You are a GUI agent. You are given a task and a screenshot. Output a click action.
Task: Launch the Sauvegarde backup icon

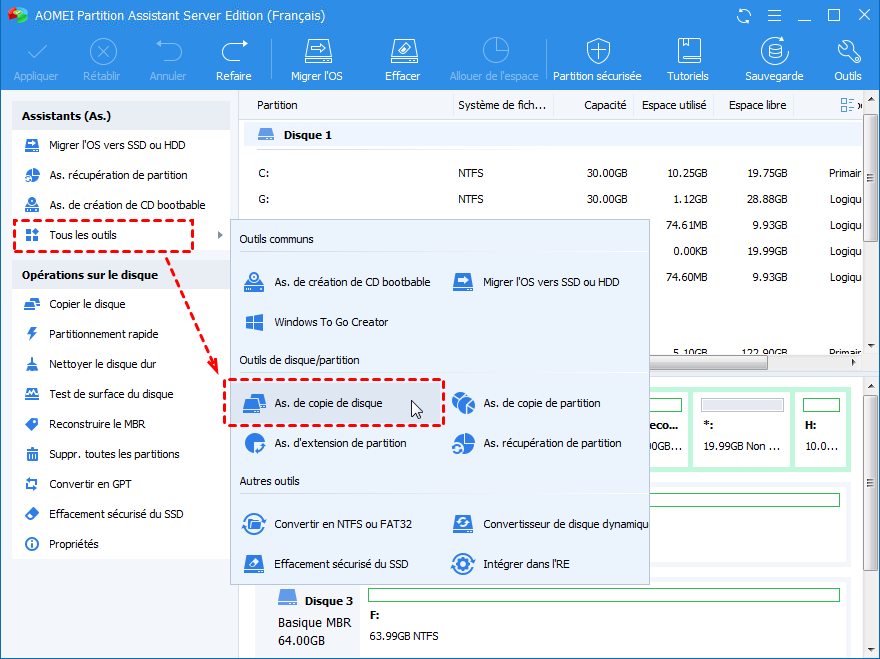[774, 51]
